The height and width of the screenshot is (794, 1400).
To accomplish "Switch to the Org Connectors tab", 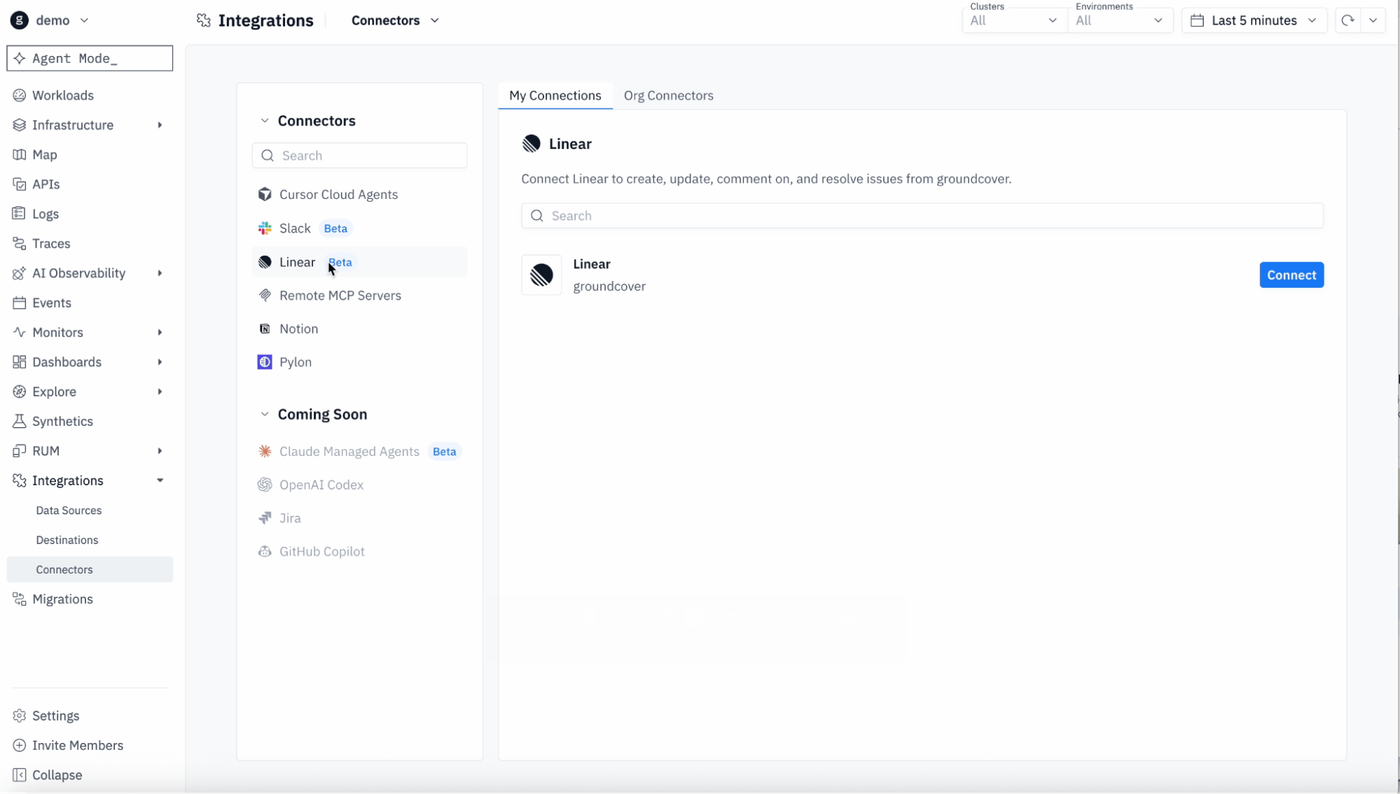I will [669, 96].
